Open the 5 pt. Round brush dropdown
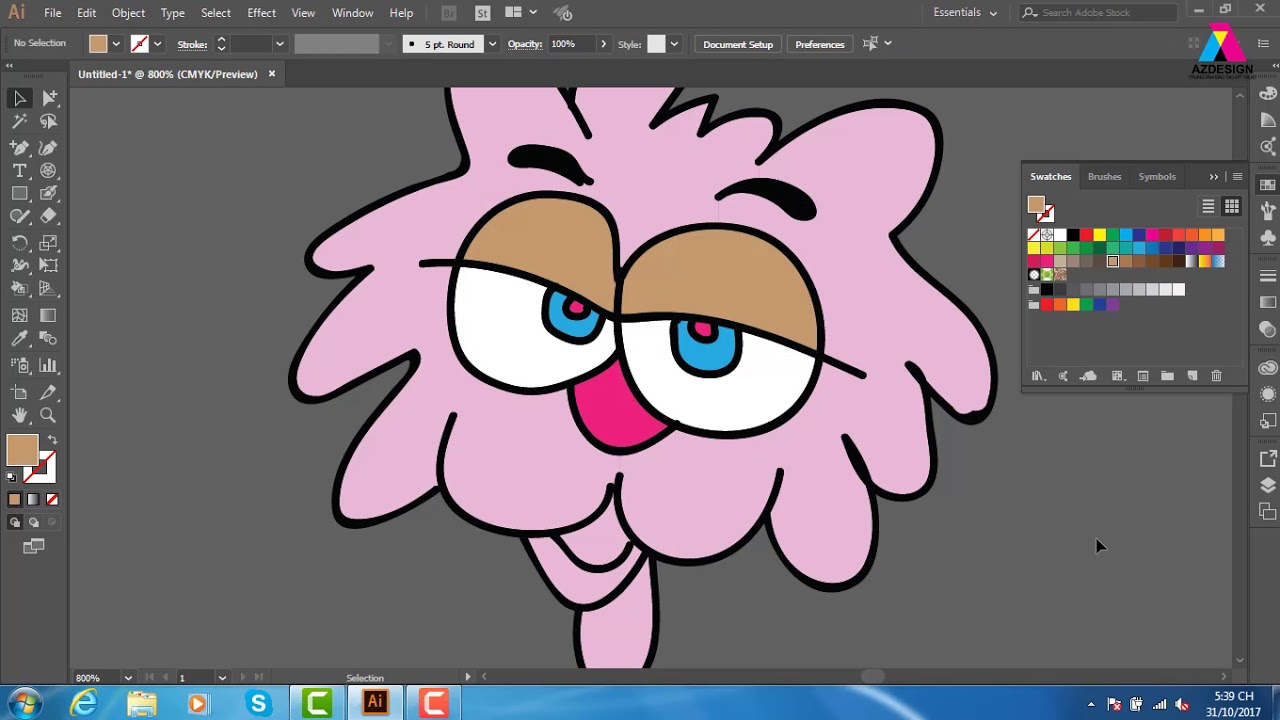This screenshot has height=720, width=1280. 492,44
